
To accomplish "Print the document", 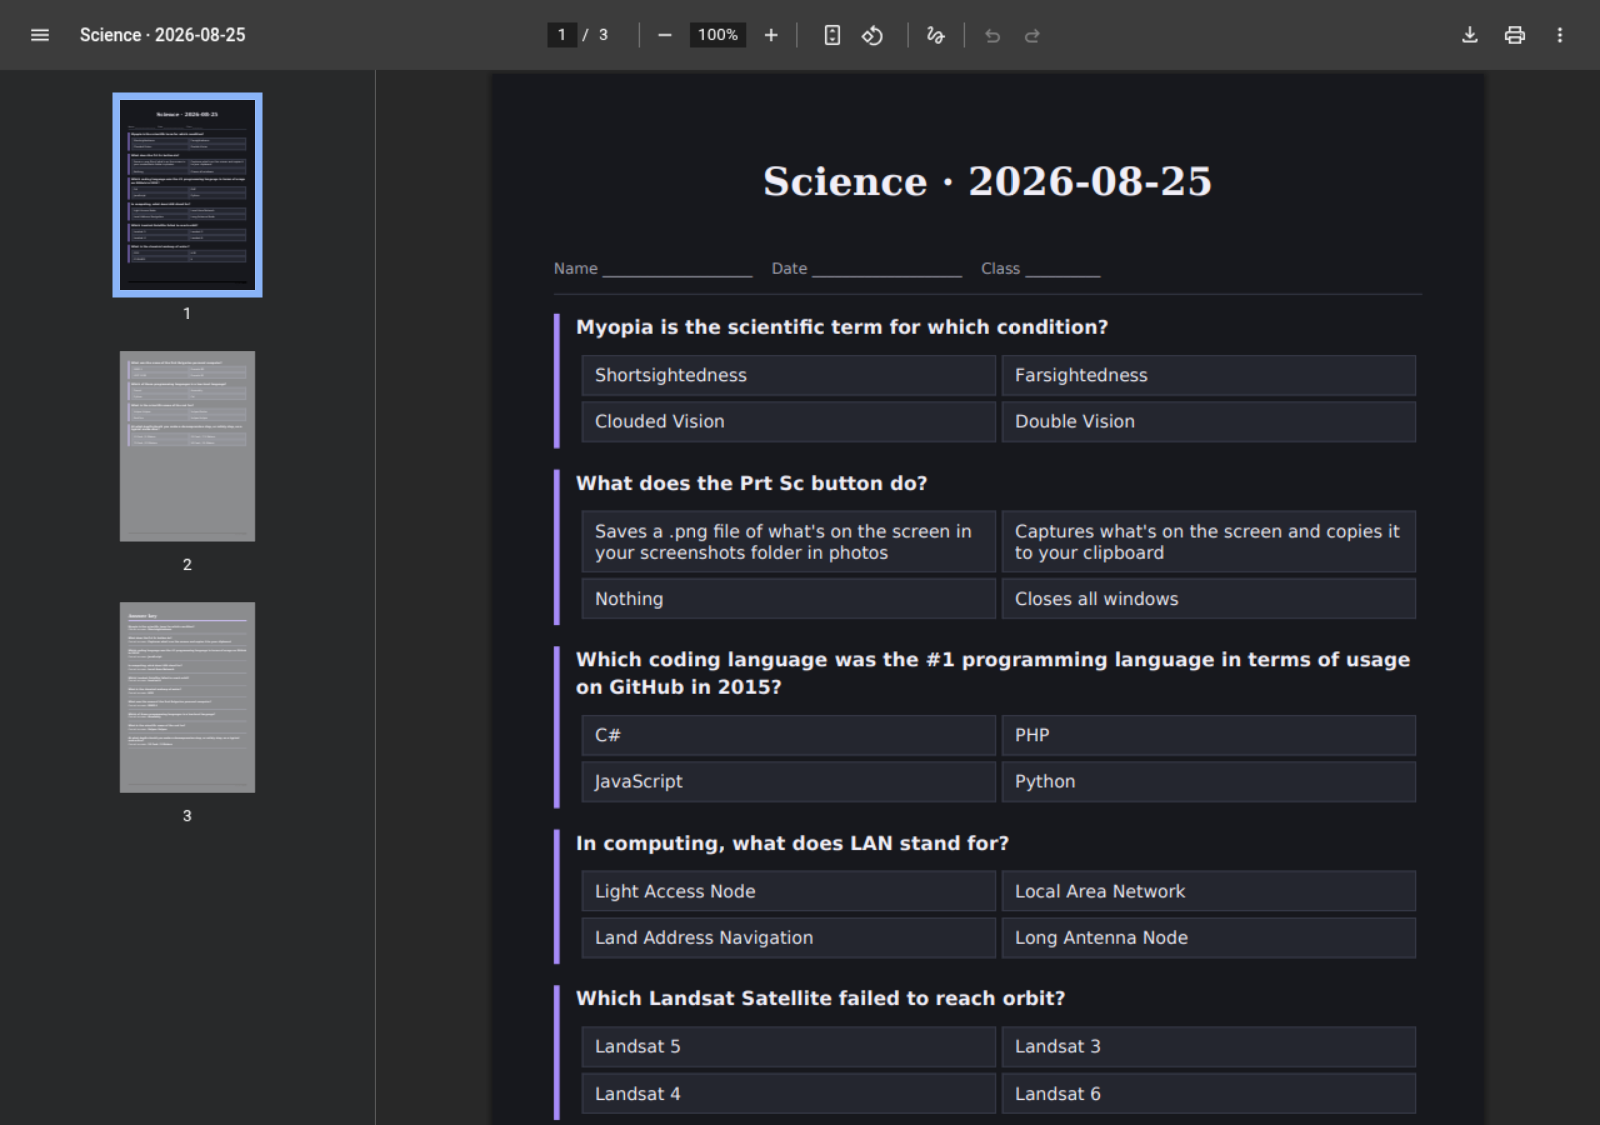I will 1515,35.
